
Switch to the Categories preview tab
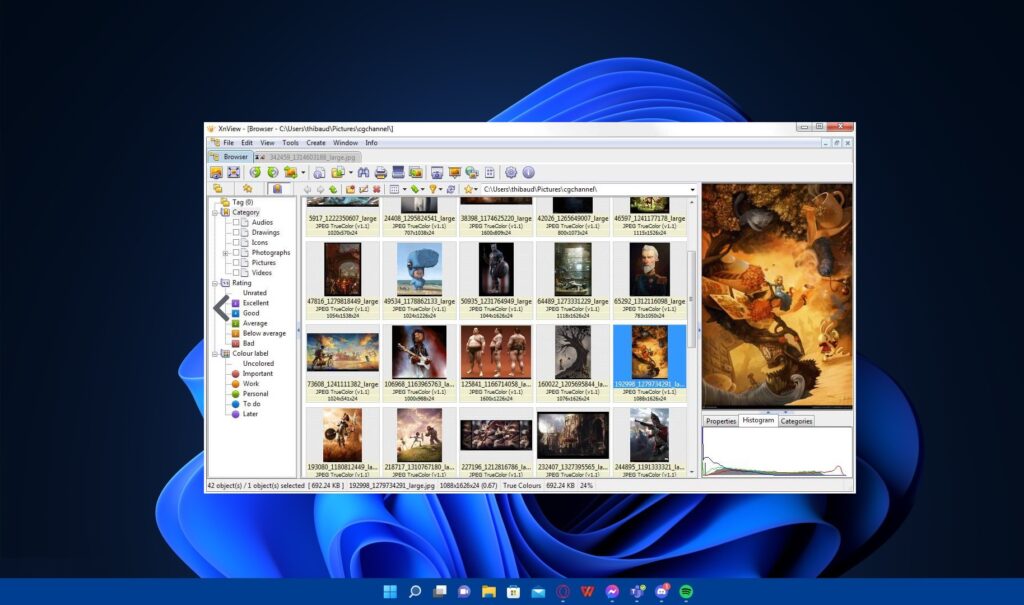point(796,421)
